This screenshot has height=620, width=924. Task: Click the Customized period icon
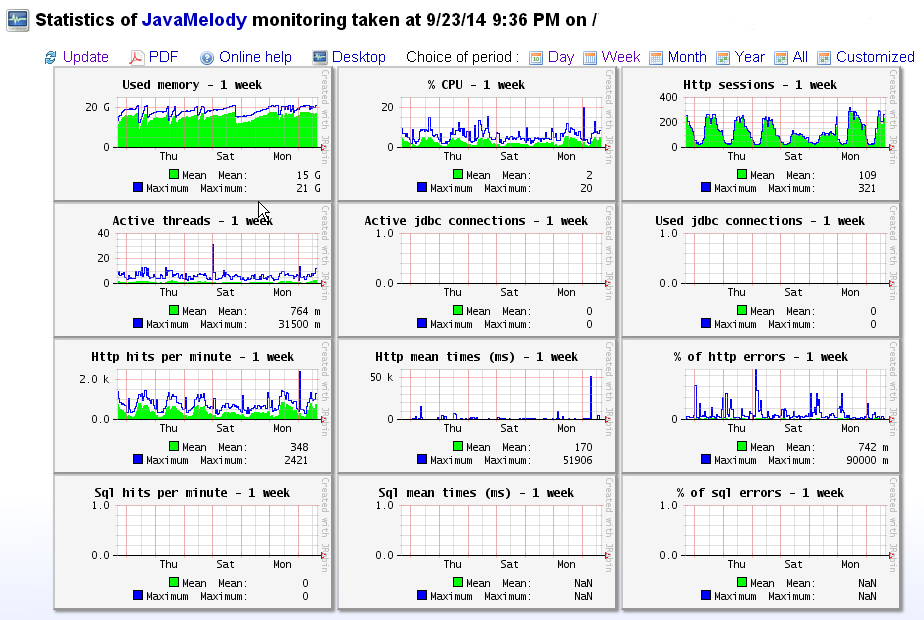[824, 58]
